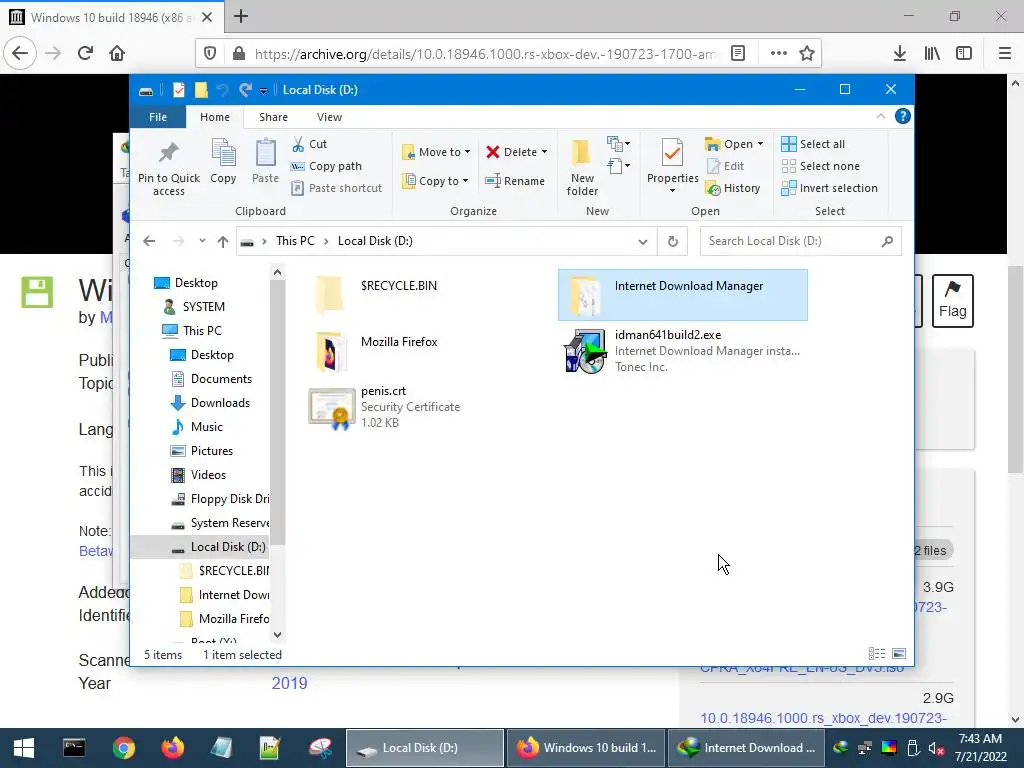1024x768 pixels.
Task: Switch to details view layout icon
Action: click(x=877, y=653)
